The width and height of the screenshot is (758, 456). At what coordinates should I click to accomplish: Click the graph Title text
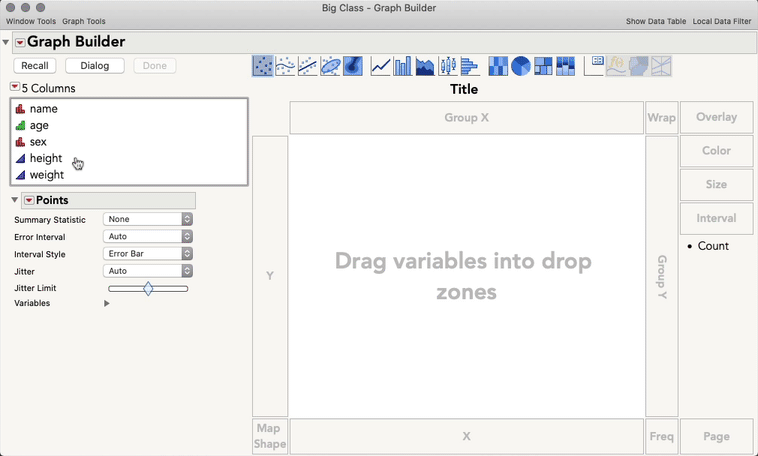pos(464,89)
